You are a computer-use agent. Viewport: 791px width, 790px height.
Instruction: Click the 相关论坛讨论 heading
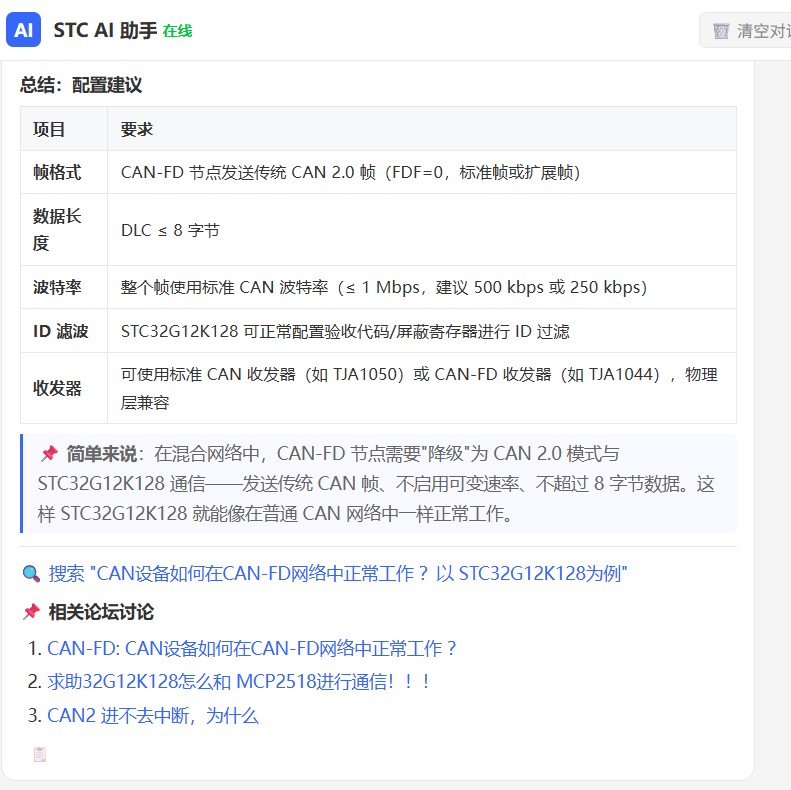(101, 611)
